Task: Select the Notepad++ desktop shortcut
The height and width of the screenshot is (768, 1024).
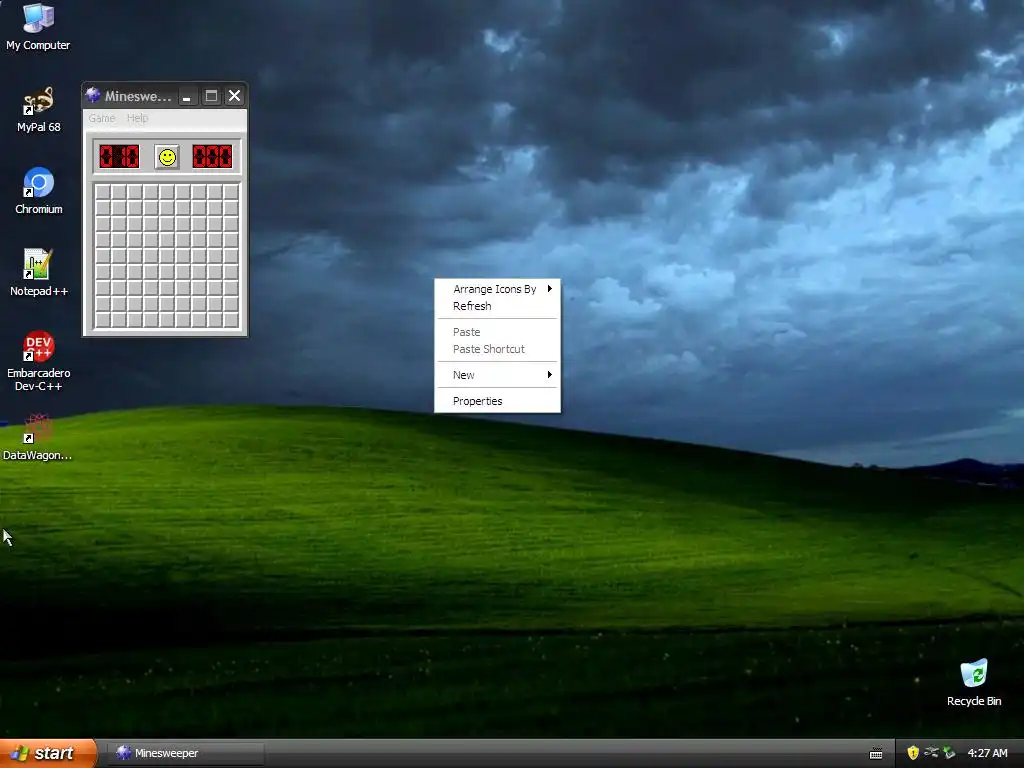Action: (39, 273)
